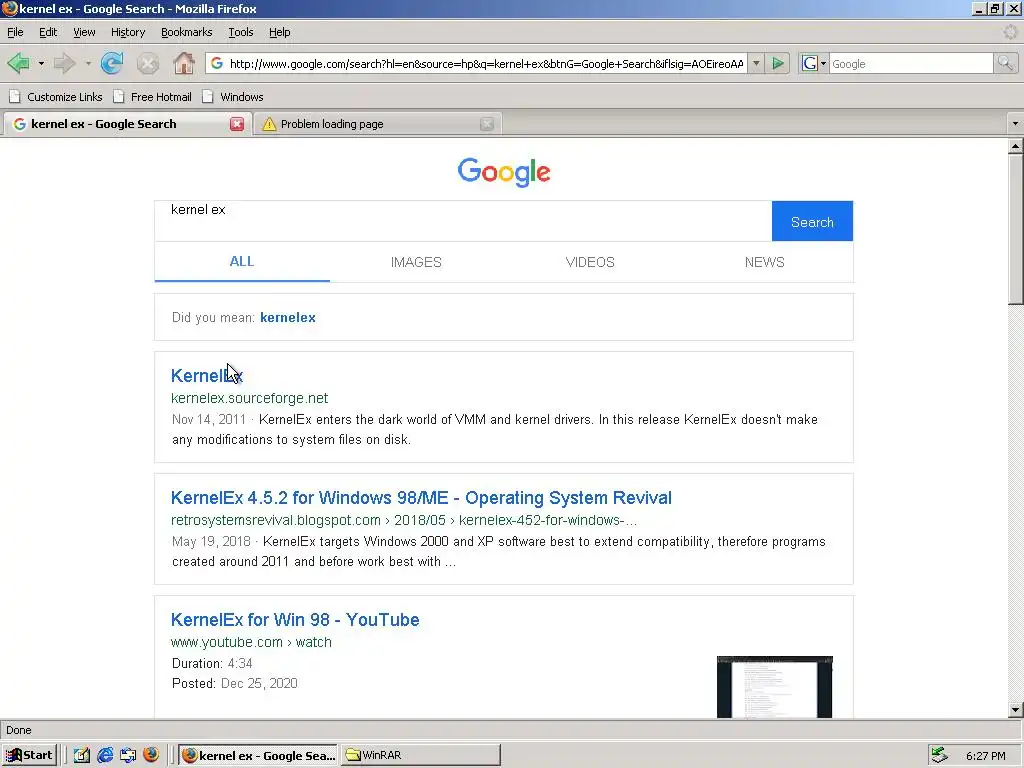Screen dimensions: 1024x768
Task: Click the system tray network icon
Action: [x=940, y=755]
